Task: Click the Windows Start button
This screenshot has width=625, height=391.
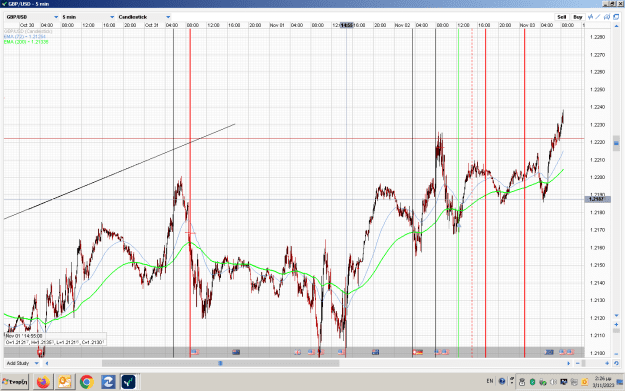Action: pos(15,382)
